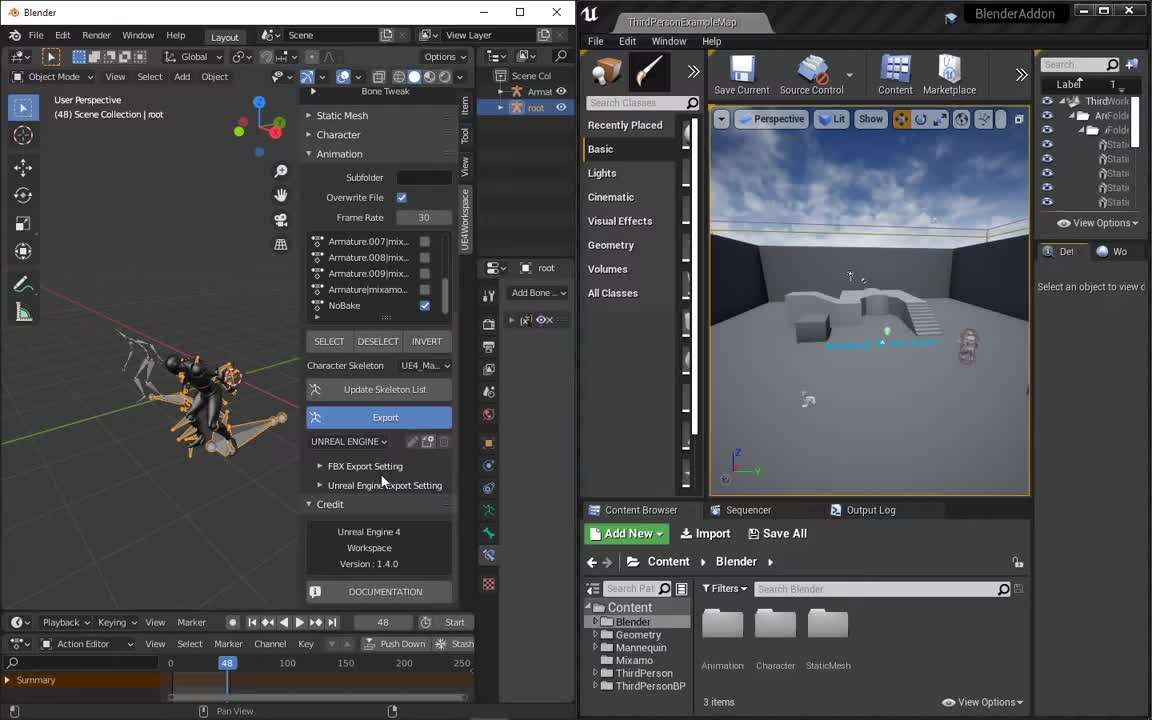Open the Unreal Marketplace
This screenshot has width=1152, height=720.
tap(948, 70)
